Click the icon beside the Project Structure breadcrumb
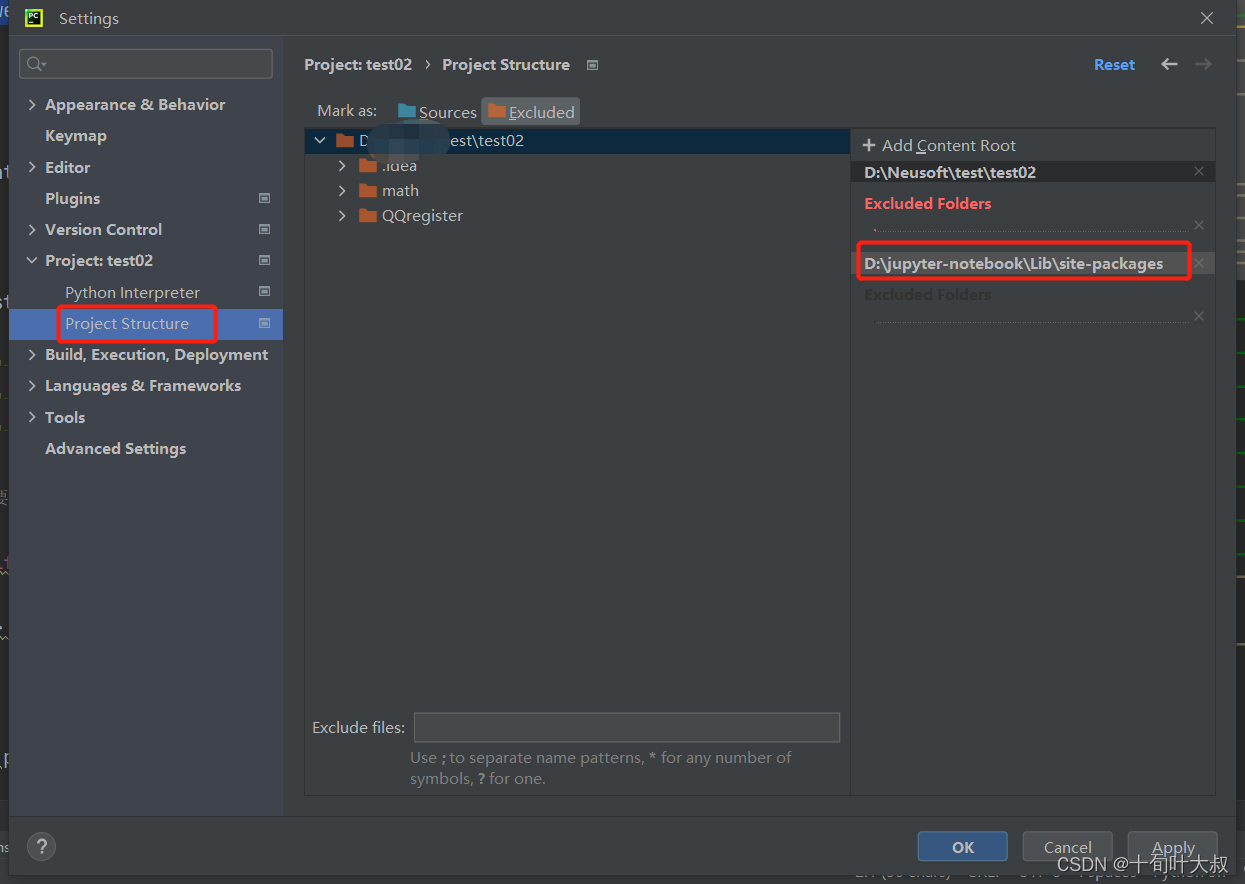The image size is (1245, 884). (592, 64)
